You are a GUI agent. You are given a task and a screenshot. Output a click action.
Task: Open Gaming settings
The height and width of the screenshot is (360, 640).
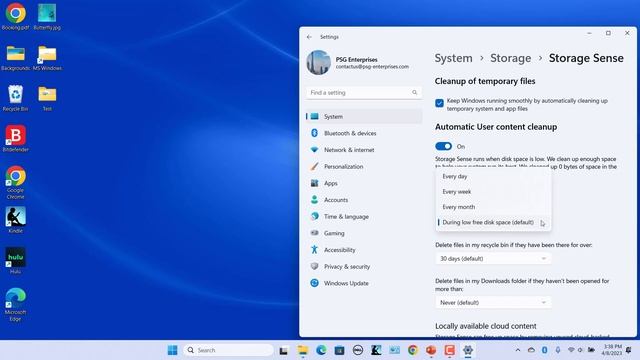click(x=364, y=233)
